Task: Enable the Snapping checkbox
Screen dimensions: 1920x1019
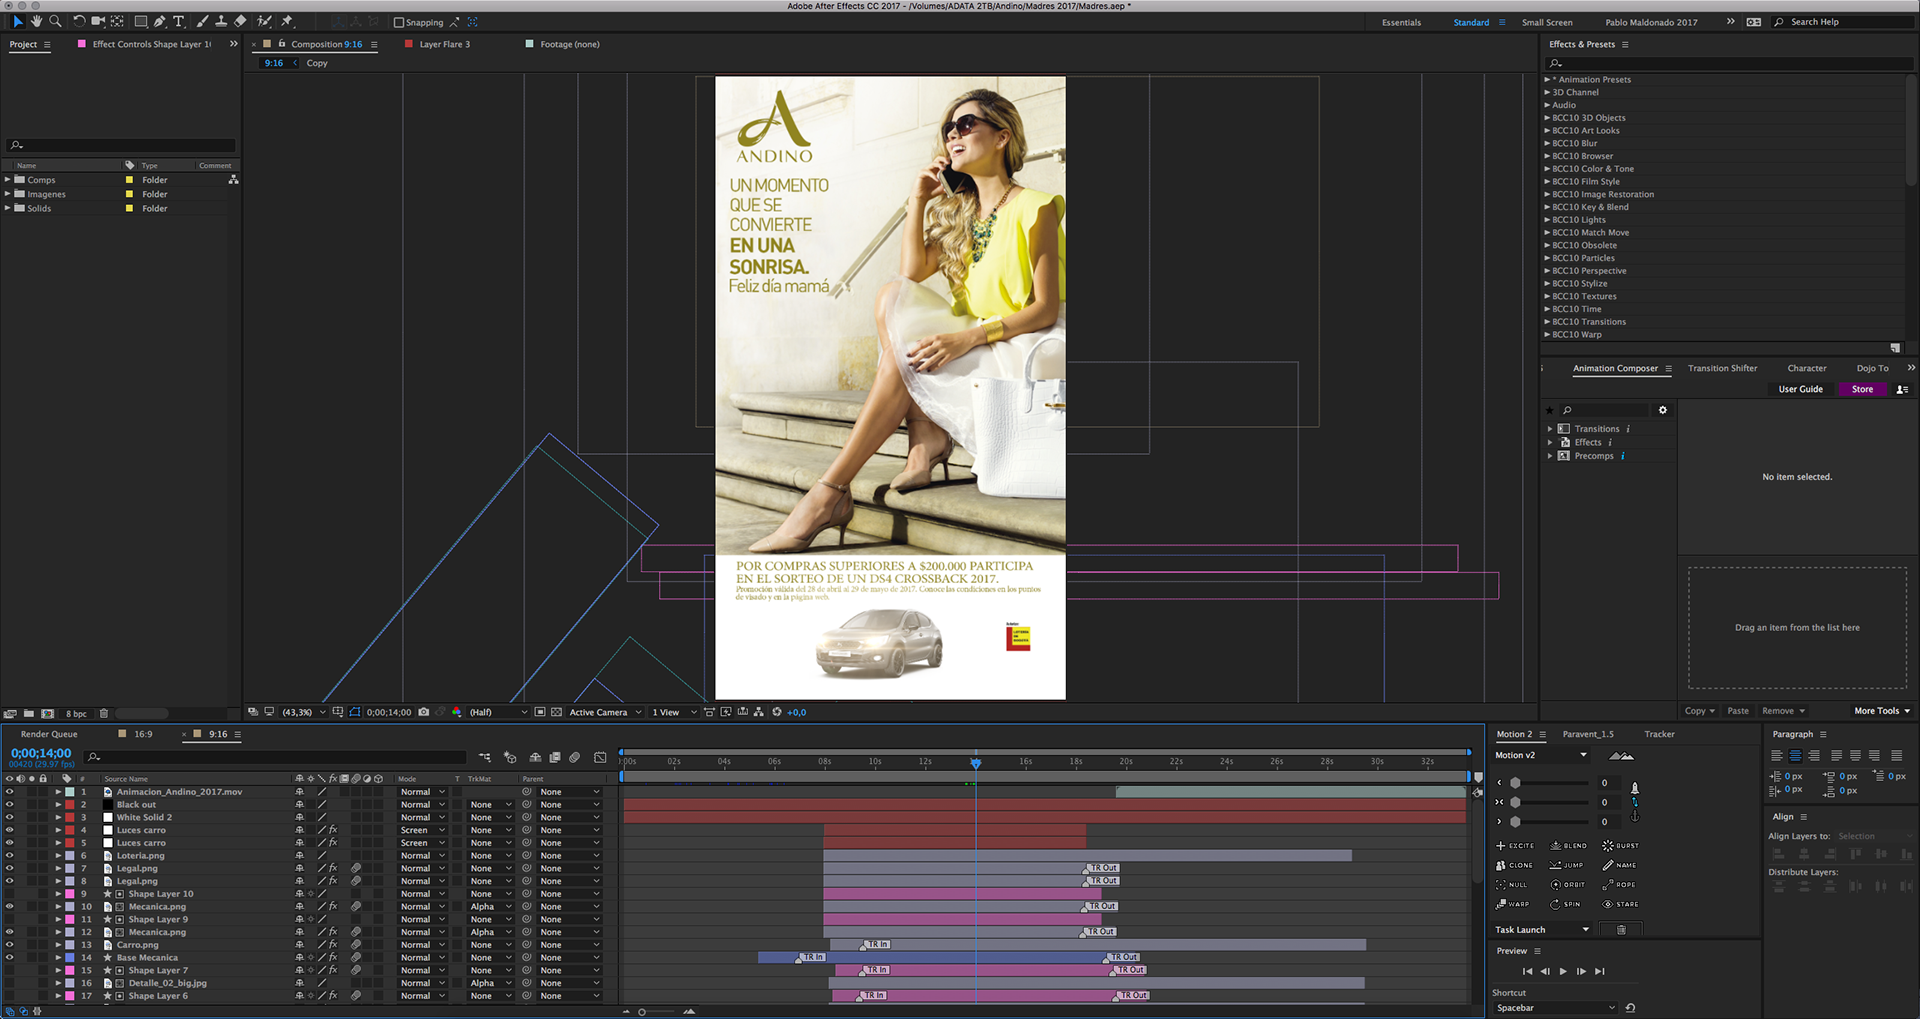Action: (x=399, y=22)
